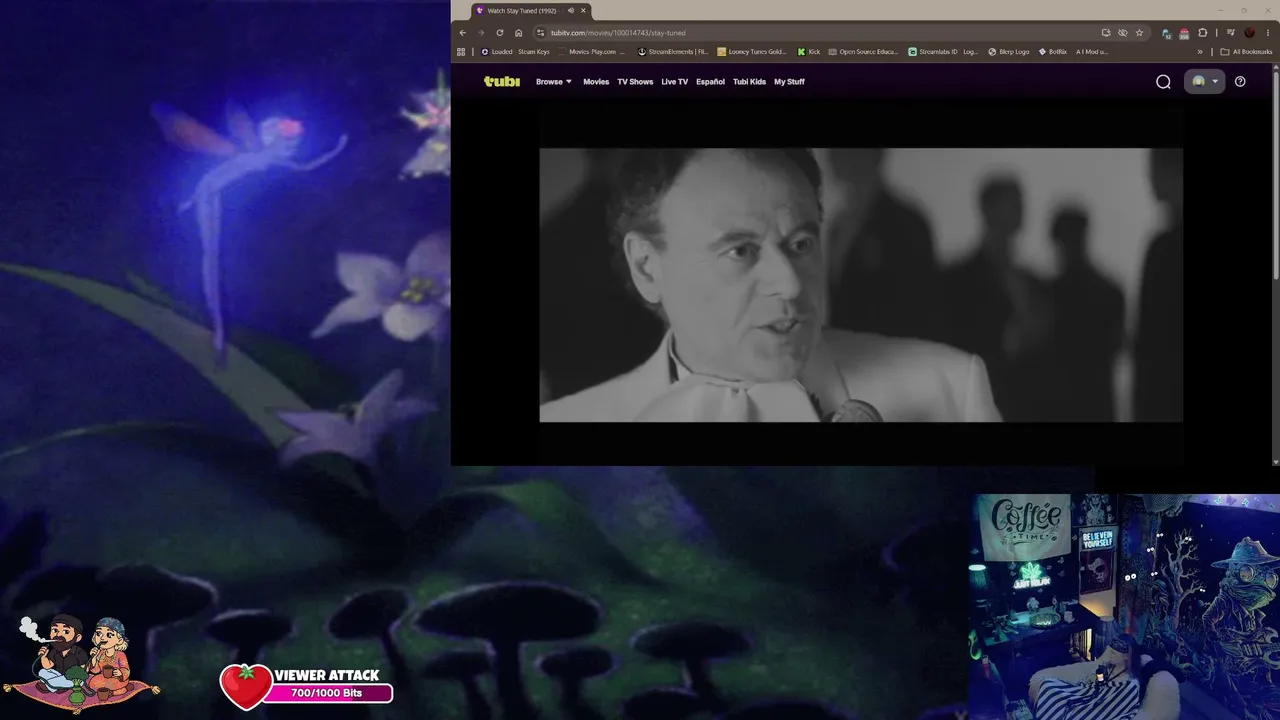
Task: Mute the tab using the speaker icon
Action: tap(571, 11)
